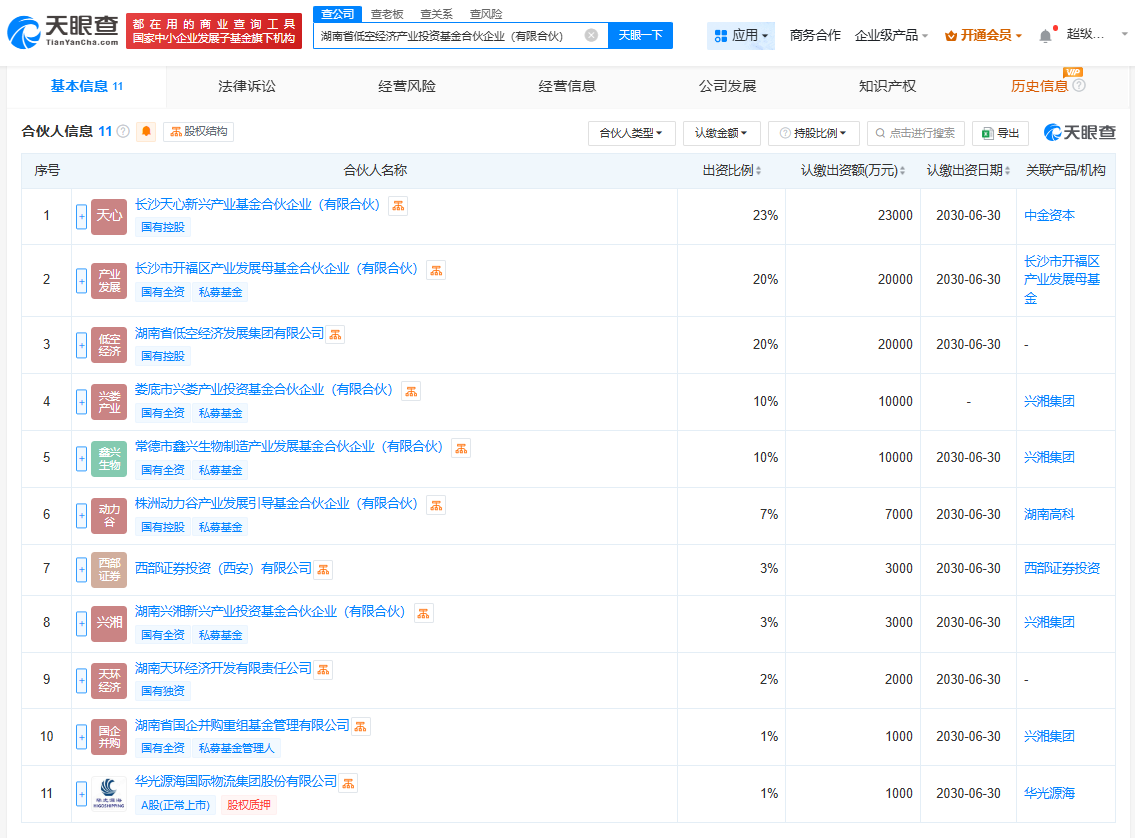Open the 合伙人类型 filter dropdown
Screen dimensions: 1135x838
pos(632,133)
